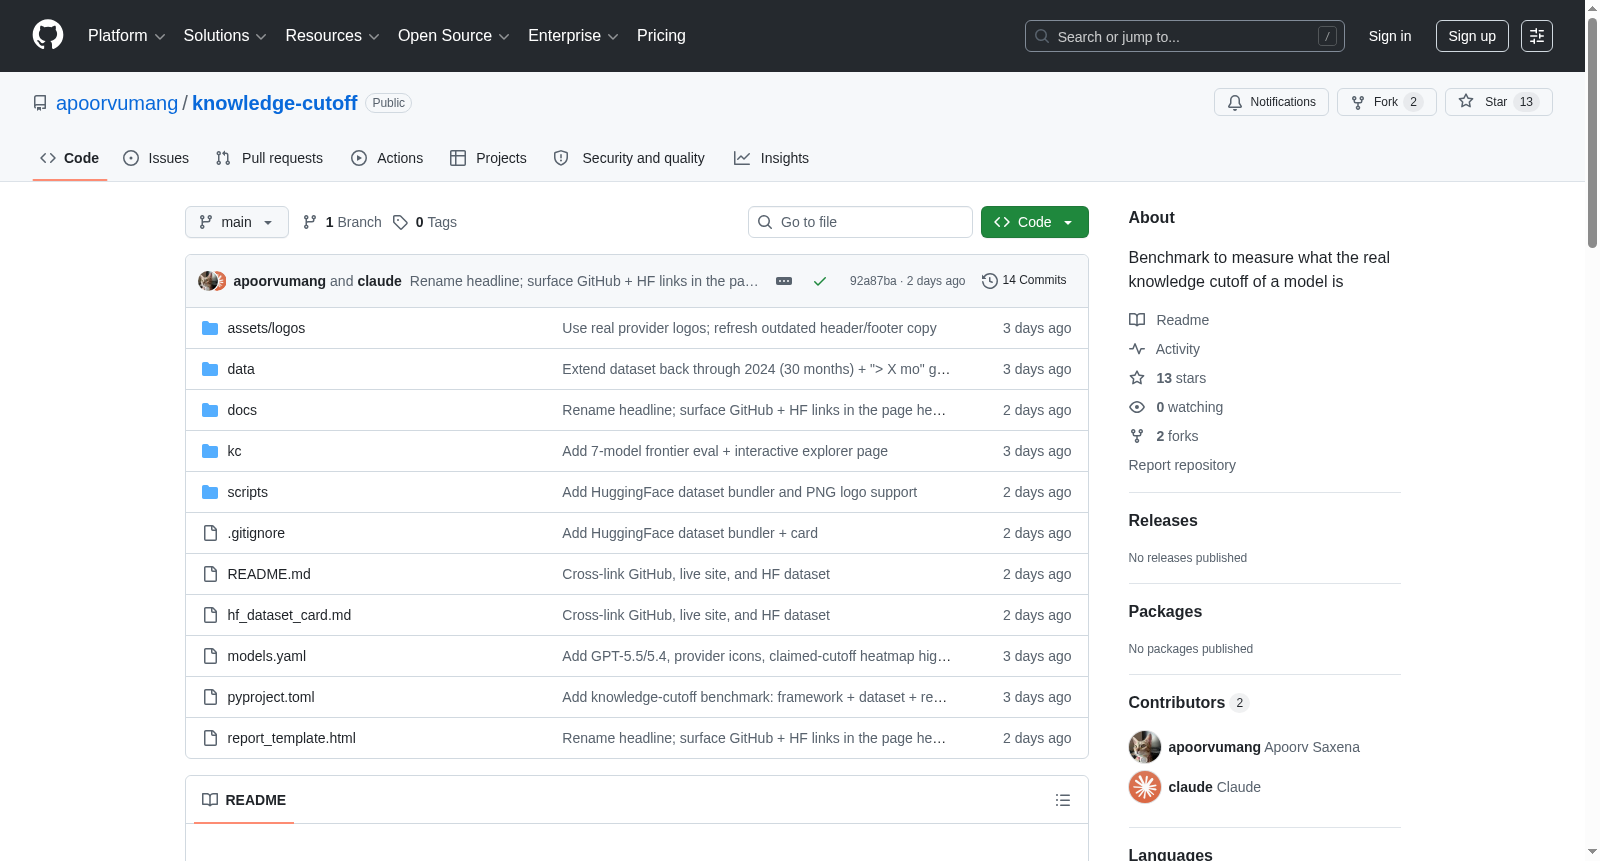Open Security and quality tab

click(x=629, y=158)
